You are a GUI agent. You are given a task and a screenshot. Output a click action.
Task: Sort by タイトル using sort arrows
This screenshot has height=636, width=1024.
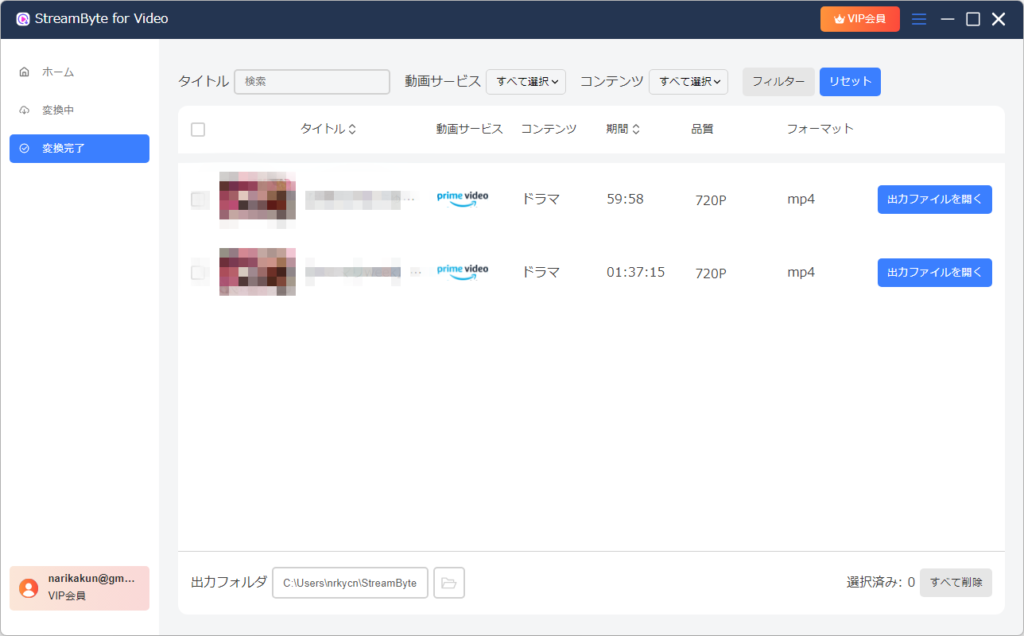point(352,129)
